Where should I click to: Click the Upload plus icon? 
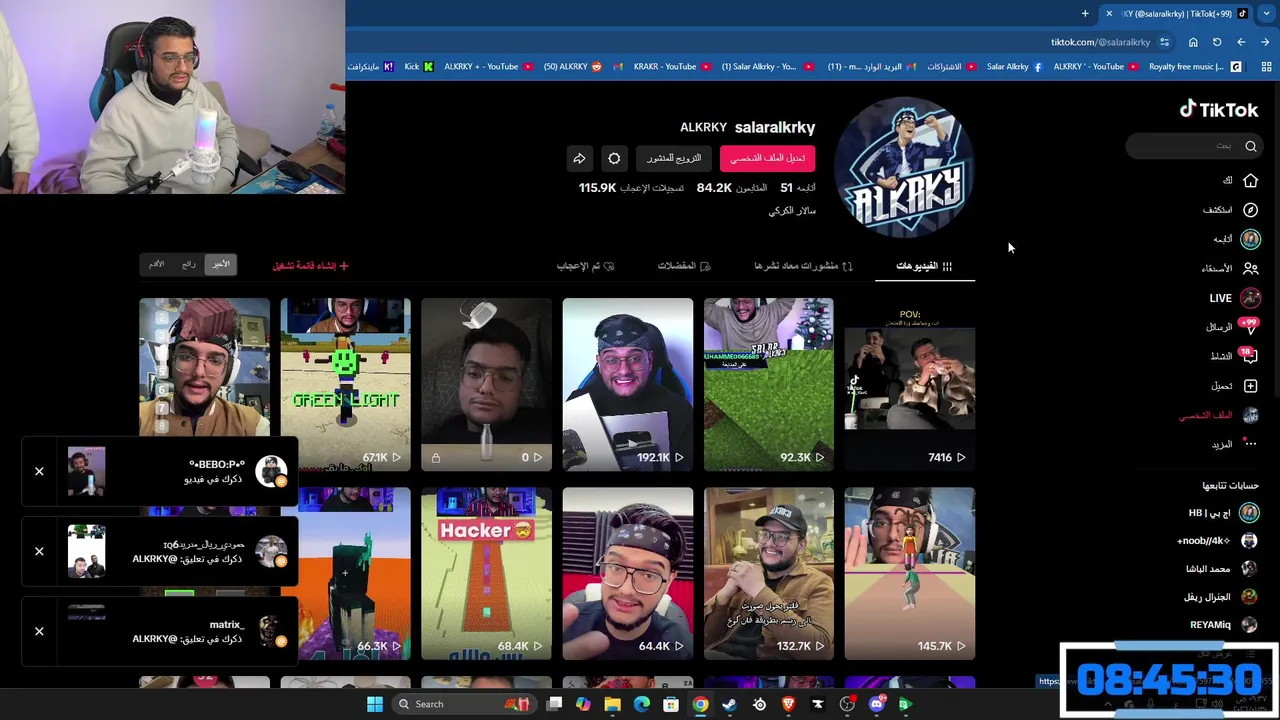[1250, 386]
